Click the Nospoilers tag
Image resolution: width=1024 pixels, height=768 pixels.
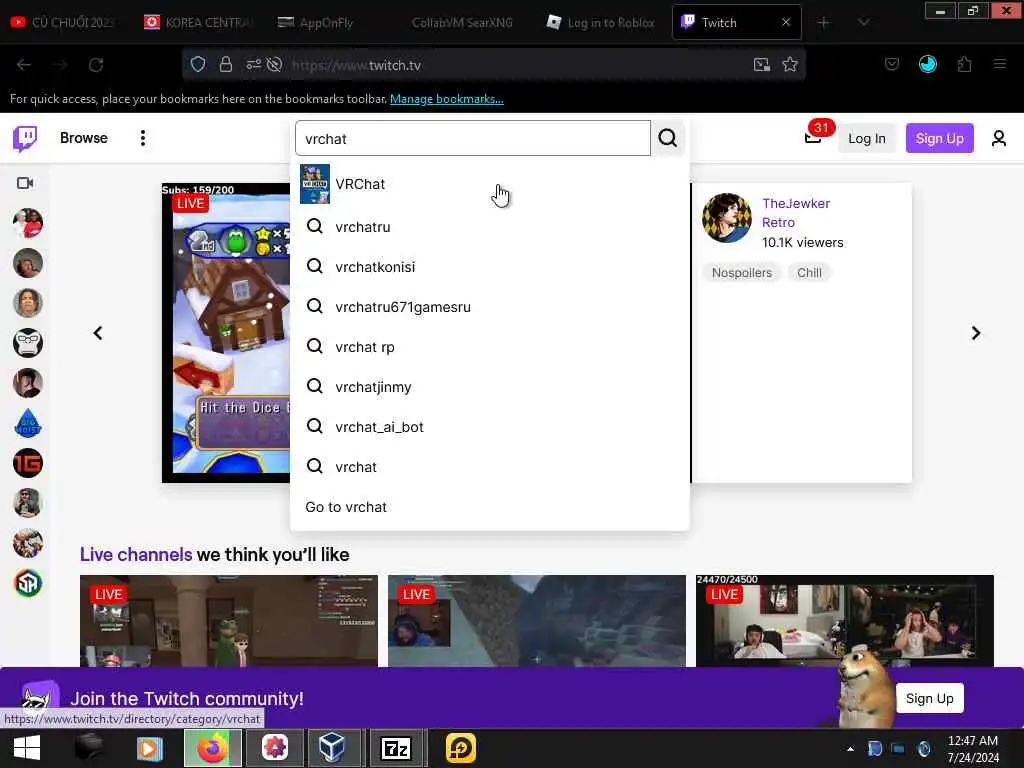(x=741, y=272)
